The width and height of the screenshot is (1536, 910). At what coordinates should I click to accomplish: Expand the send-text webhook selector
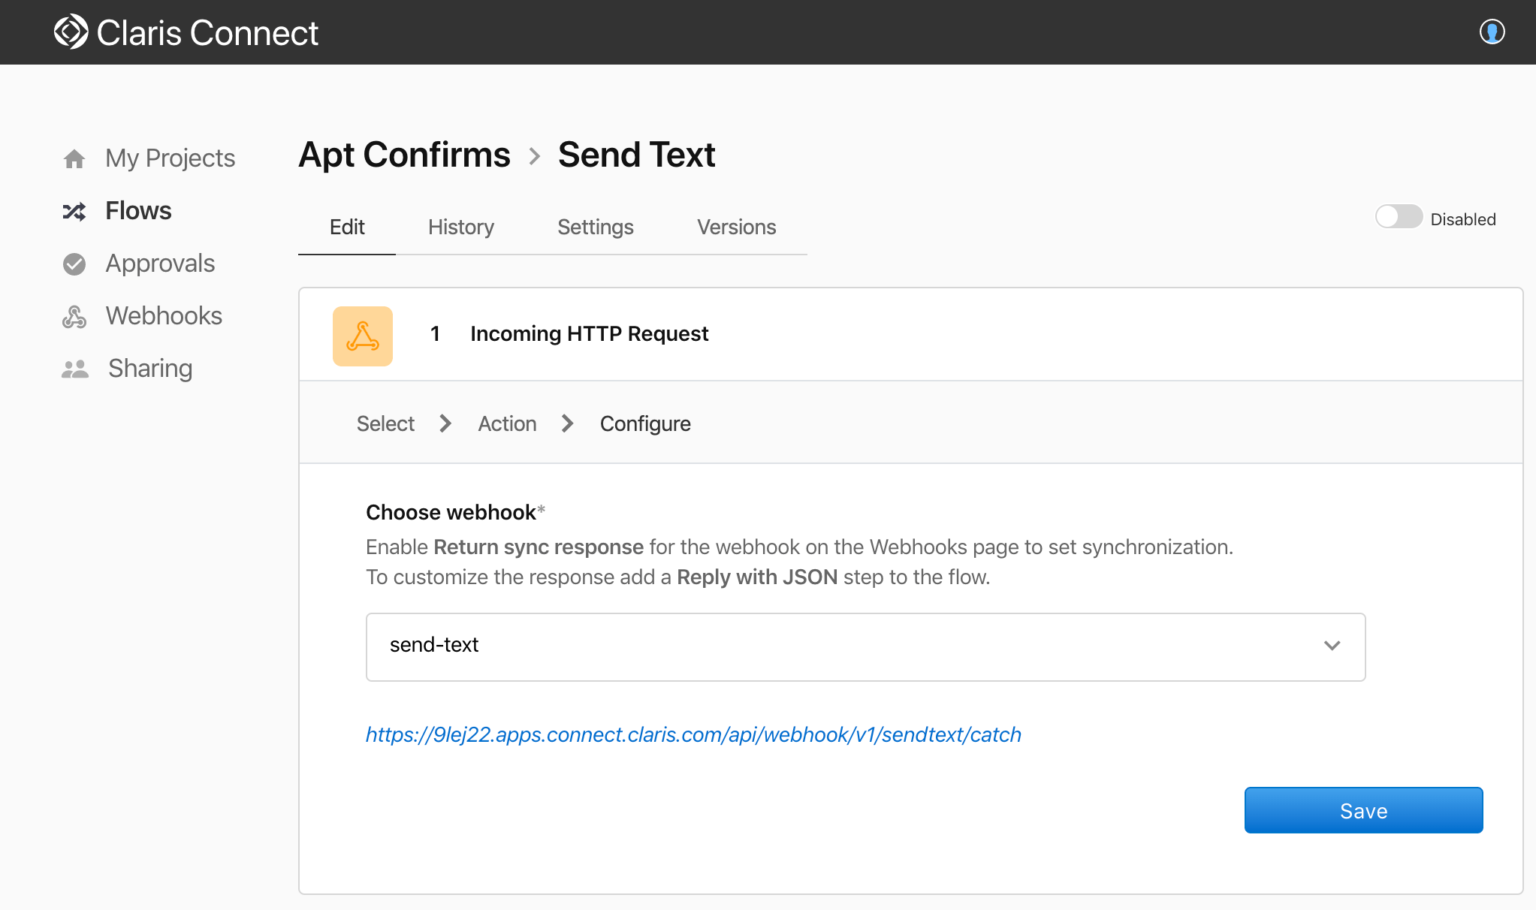point(1332,646)
